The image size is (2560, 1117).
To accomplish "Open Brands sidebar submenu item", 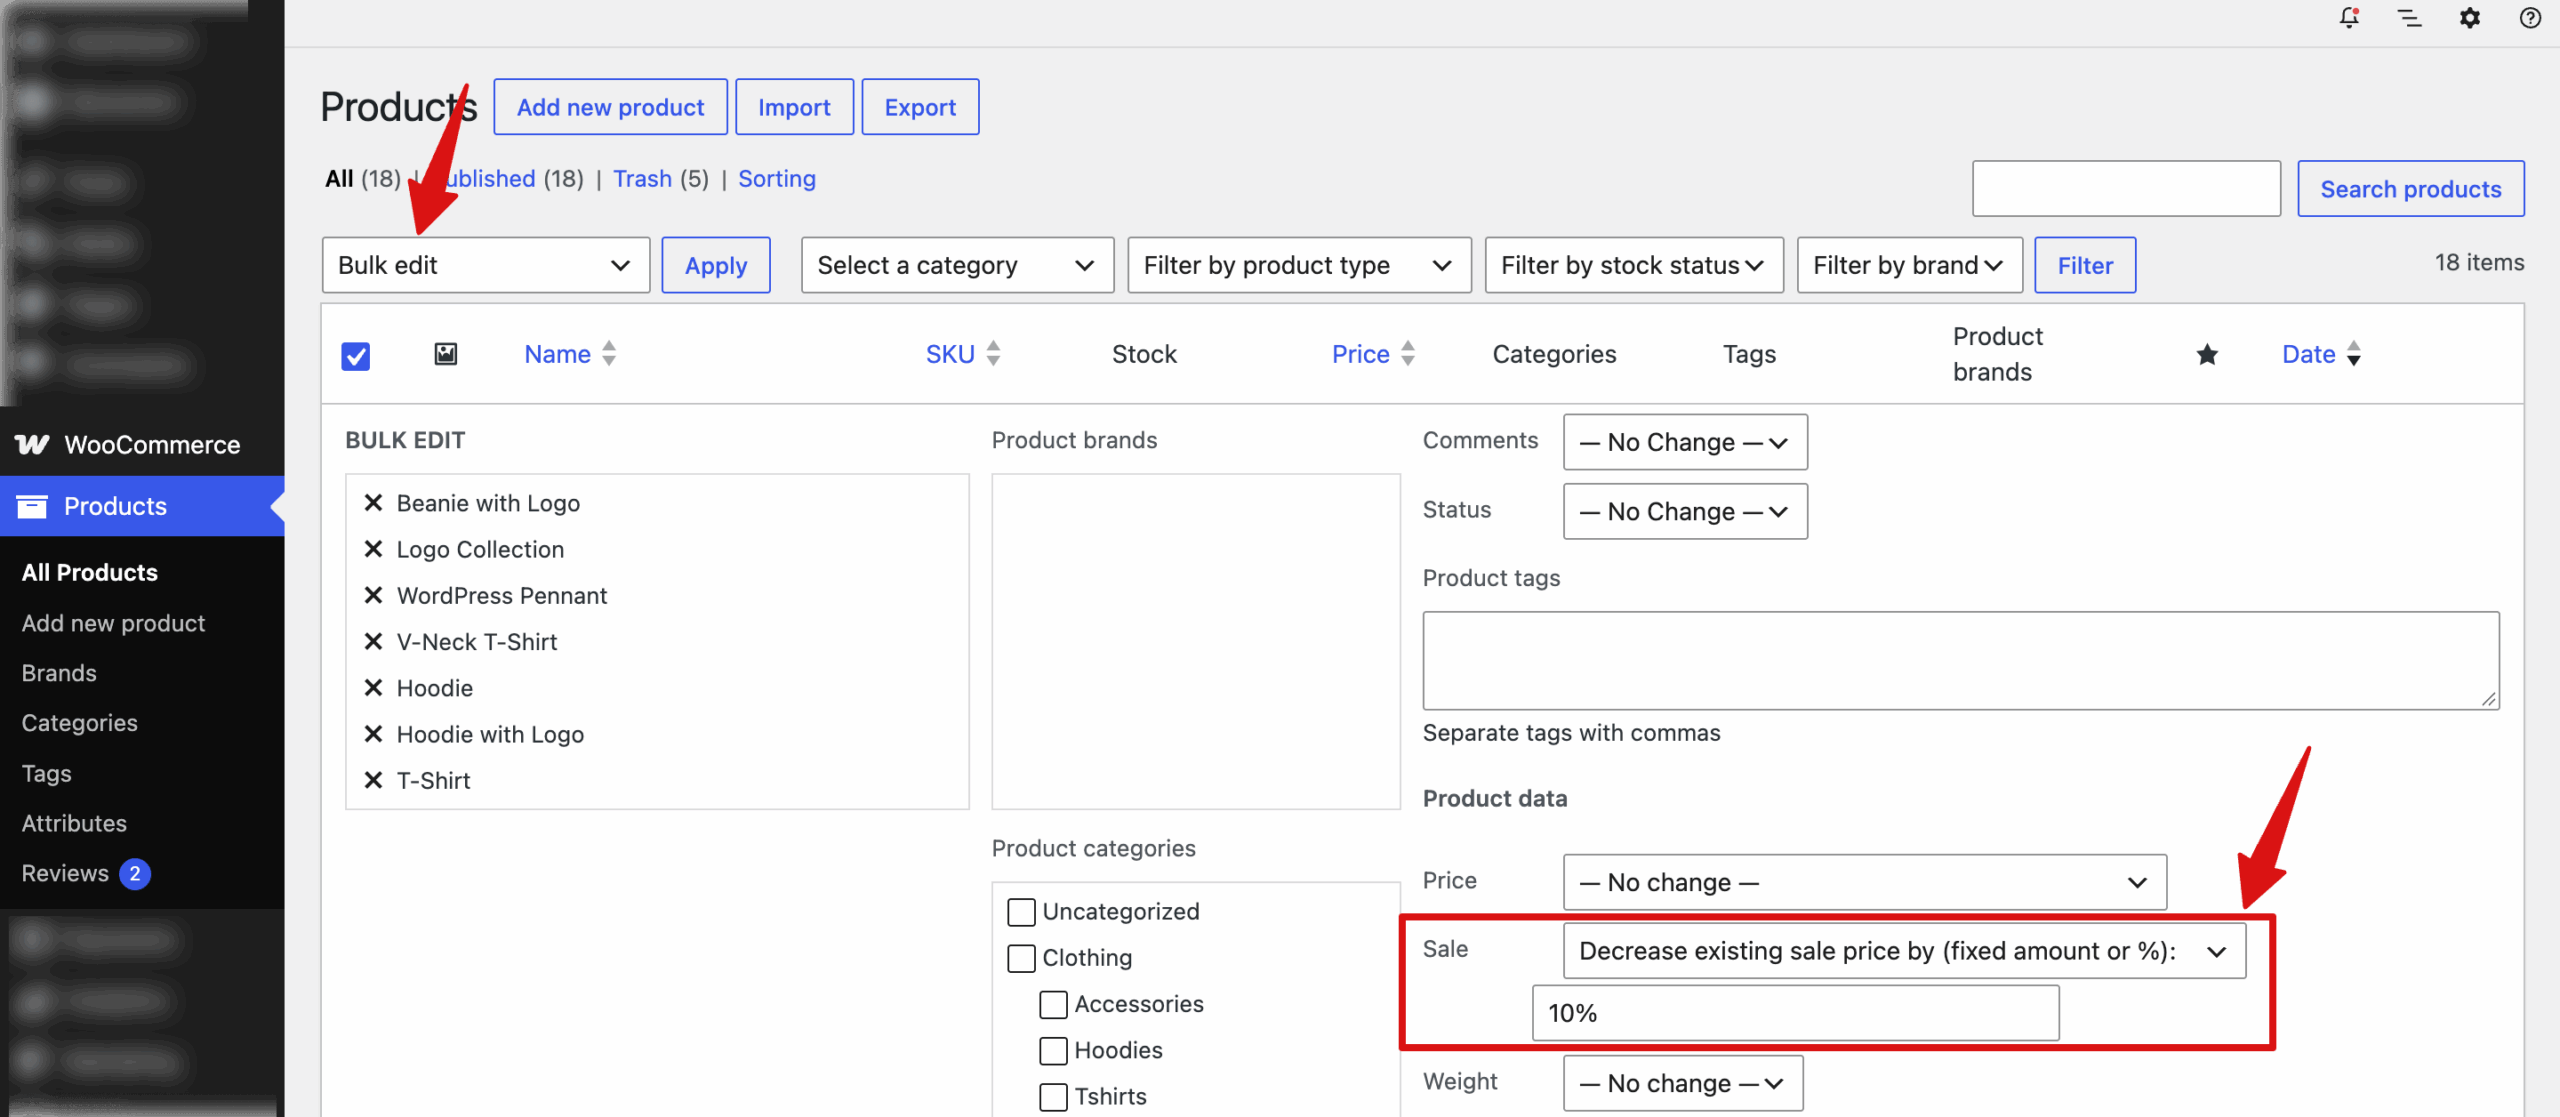I will pyautogui.click(x=59, y=673).
